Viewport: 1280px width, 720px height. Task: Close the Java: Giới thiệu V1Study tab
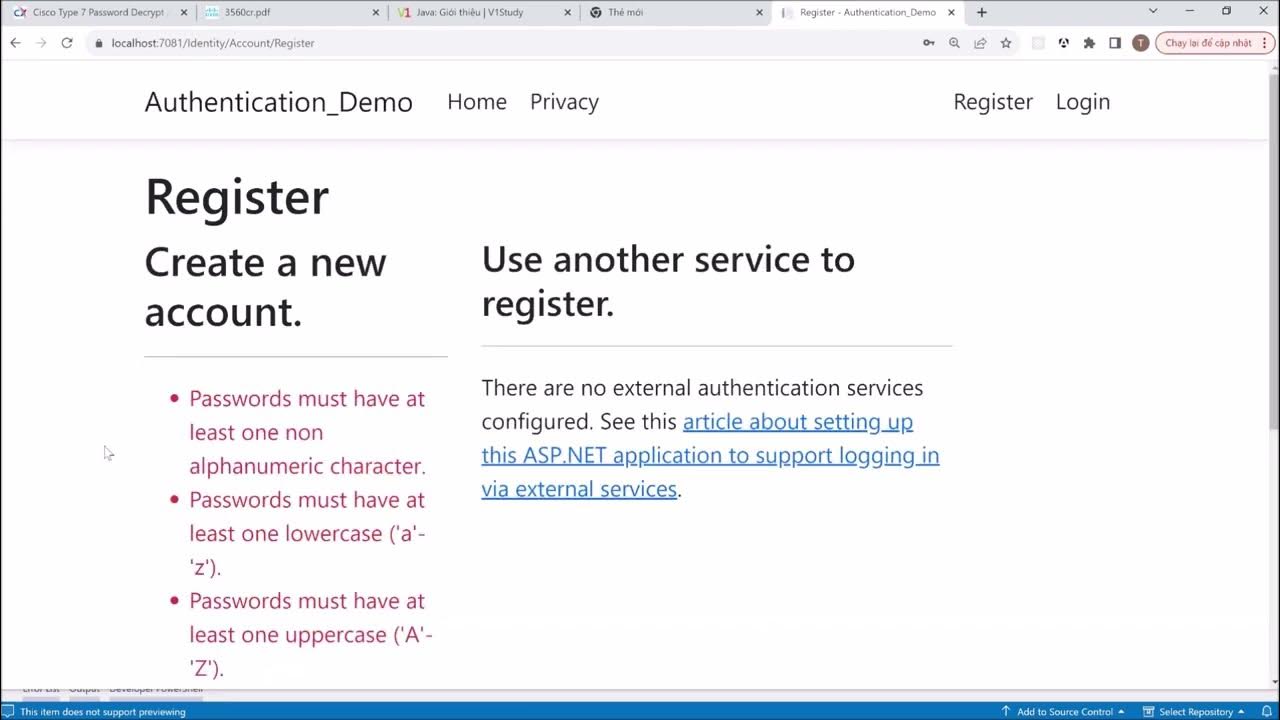pos(568,12)
